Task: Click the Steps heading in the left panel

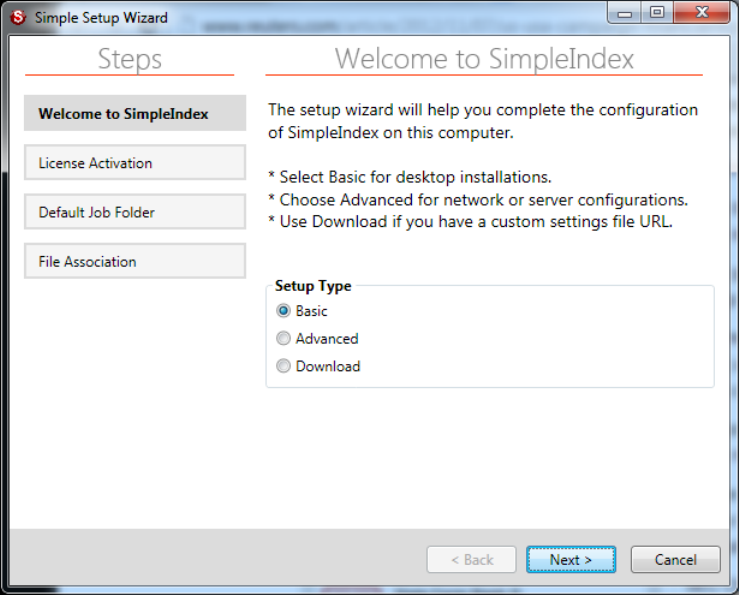Action: (x=129, y=59)
